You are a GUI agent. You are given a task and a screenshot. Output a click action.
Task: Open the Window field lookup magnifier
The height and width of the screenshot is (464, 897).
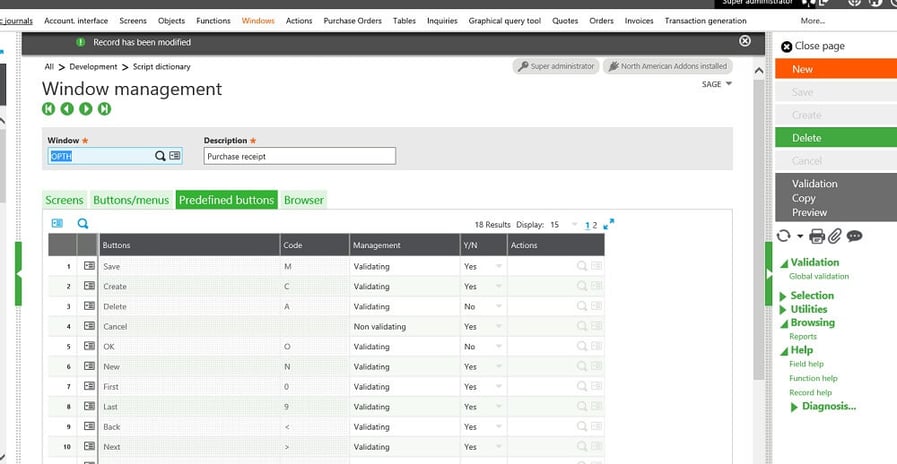[x=160, y=156]
